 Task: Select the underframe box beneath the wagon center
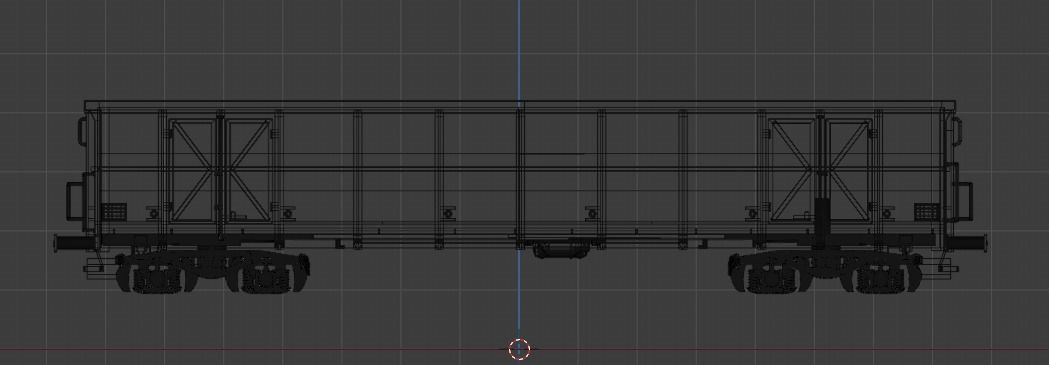(x=561, y=250)
